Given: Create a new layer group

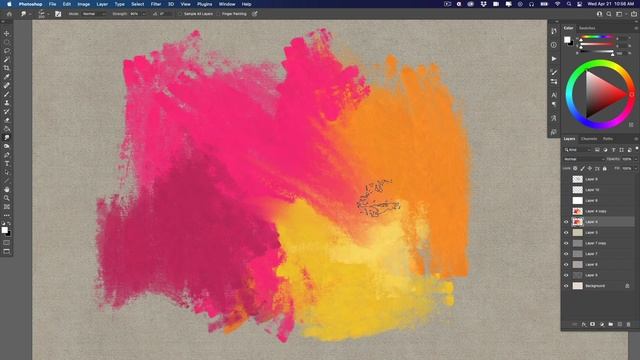Looking at the screenshot, I should coord(611,324).
